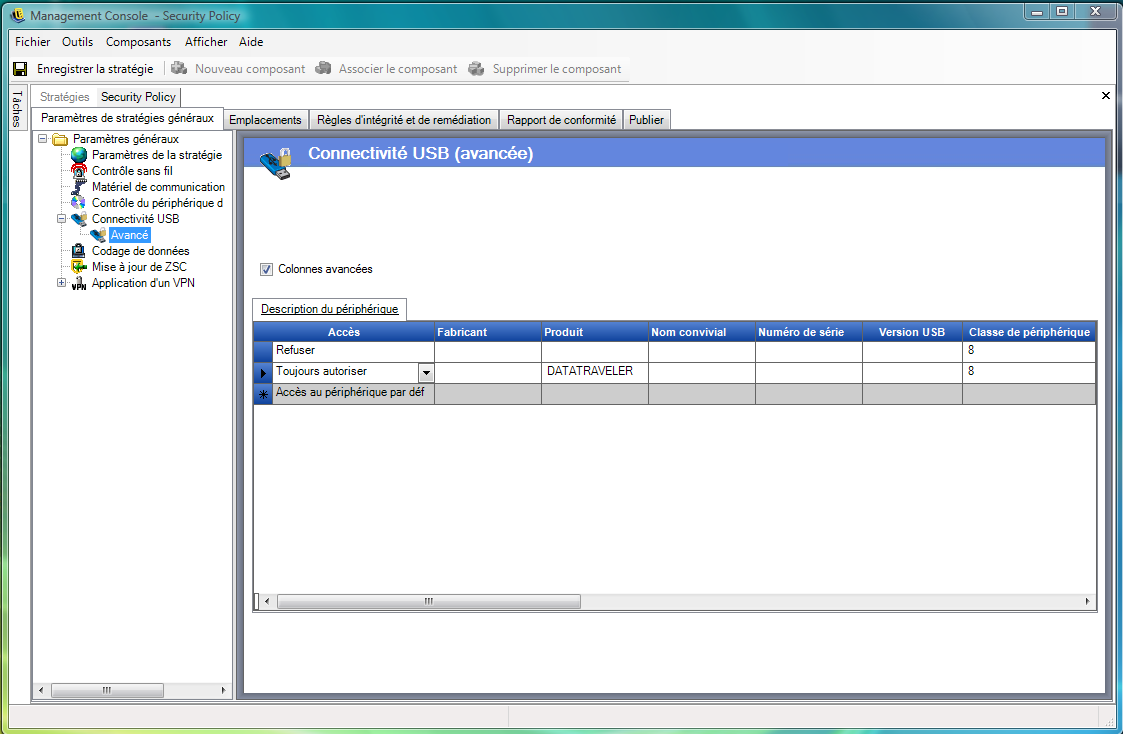Click the Associer le composant icon

click(323, 69)
